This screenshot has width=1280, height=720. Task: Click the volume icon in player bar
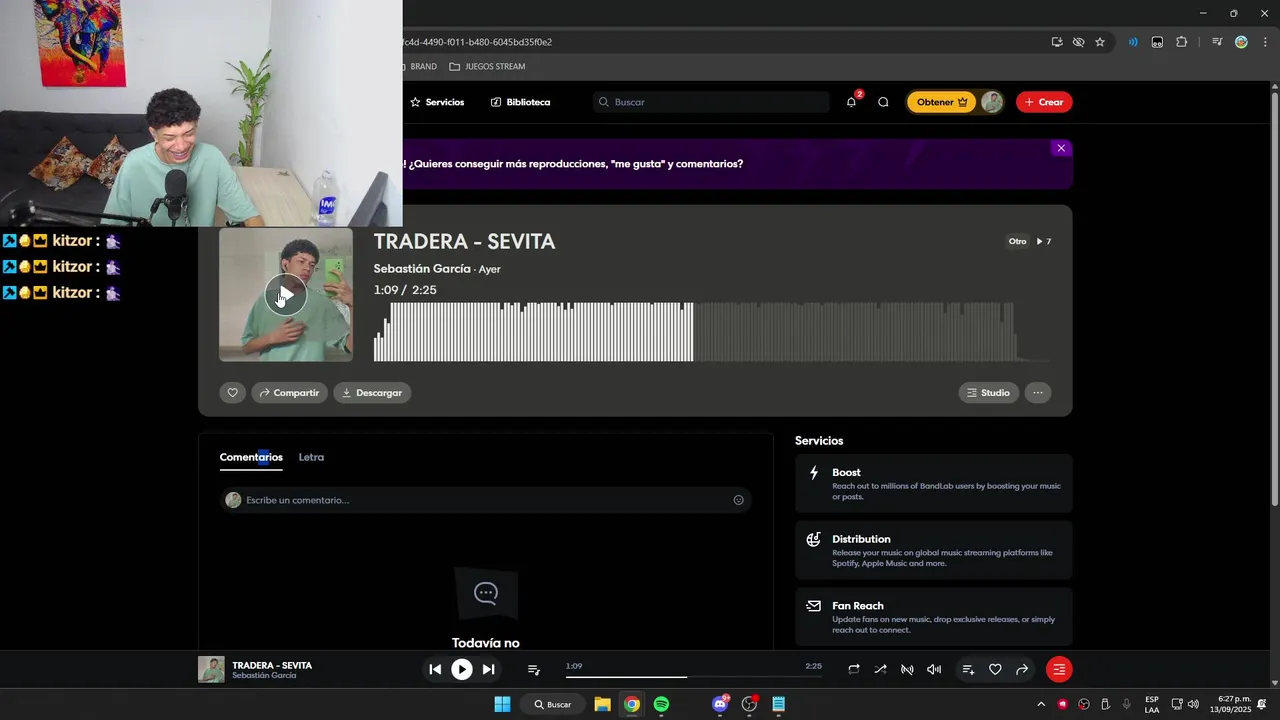(x=934, y=669)
